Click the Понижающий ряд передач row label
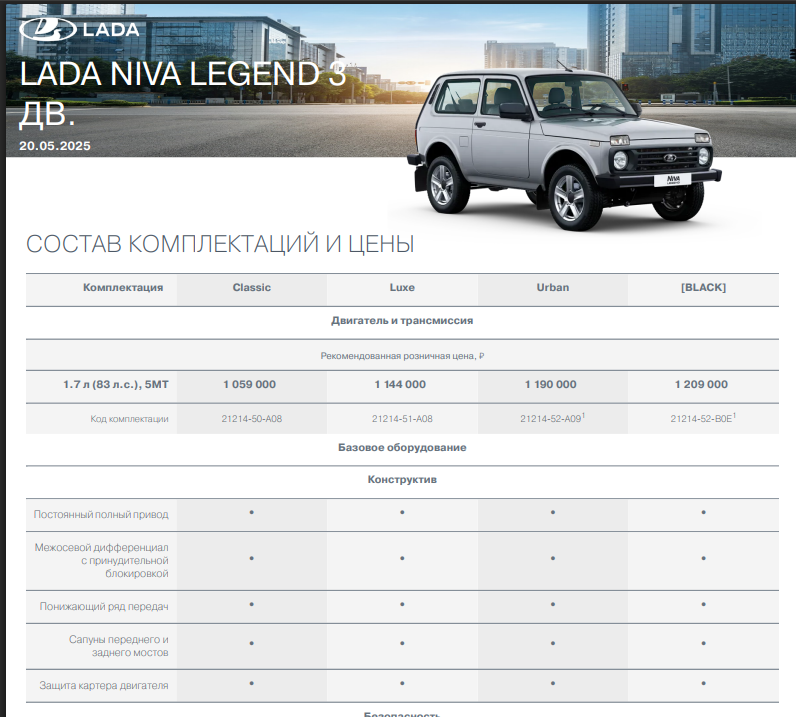Image resolution: width=796 pixels, height=717 pixels. 104,607
